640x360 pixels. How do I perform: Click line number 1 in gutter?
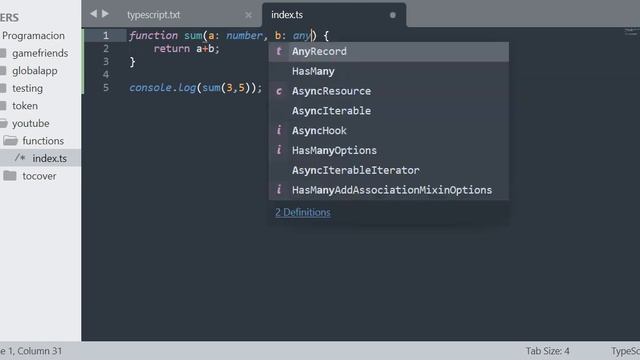click(106, 36)
